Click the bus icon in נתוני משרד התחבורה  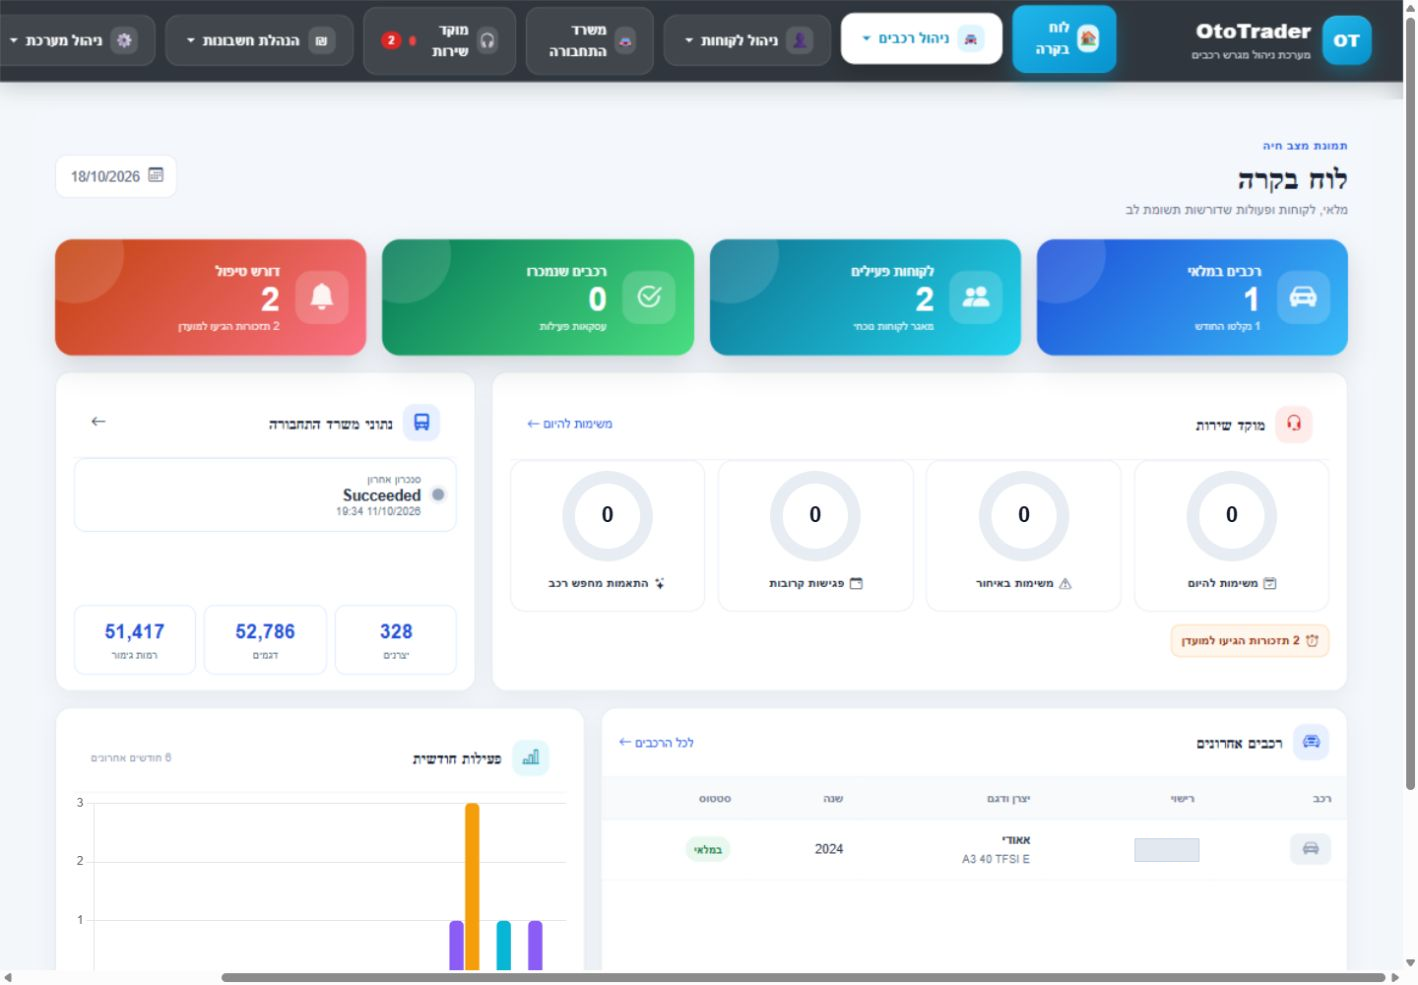coord(421,423)
